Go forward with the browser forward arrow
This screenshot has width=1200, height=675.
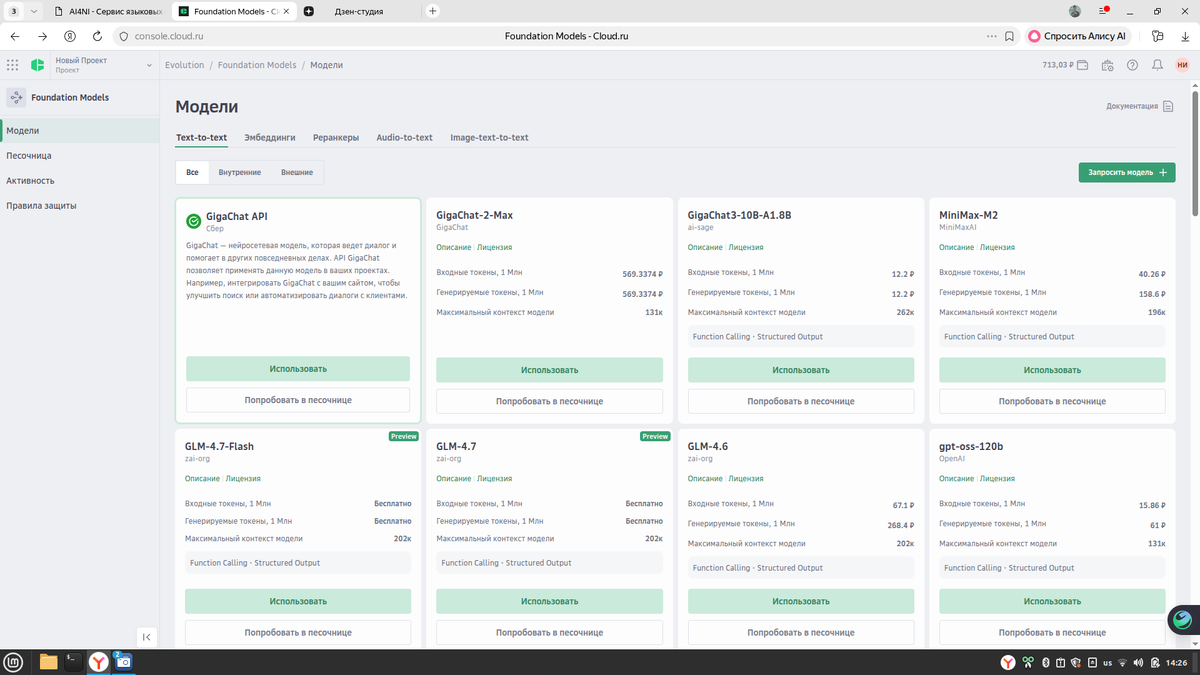[42, 36]
